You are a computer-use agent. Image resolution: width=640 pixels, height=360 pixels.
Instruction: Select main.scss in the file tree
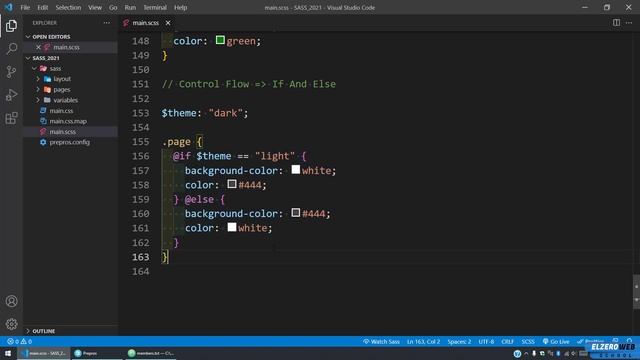[70, 132]
